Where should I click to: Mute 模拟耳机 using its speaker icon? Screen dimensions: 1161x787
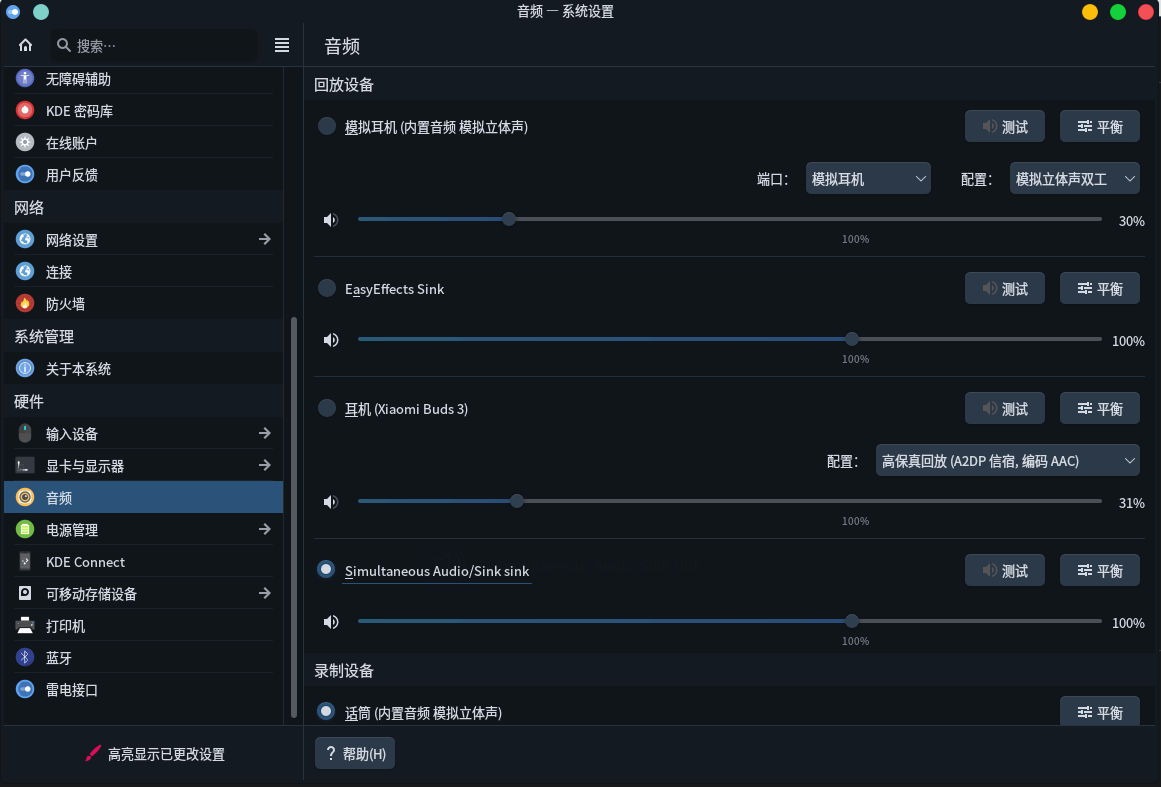(331, 219)
